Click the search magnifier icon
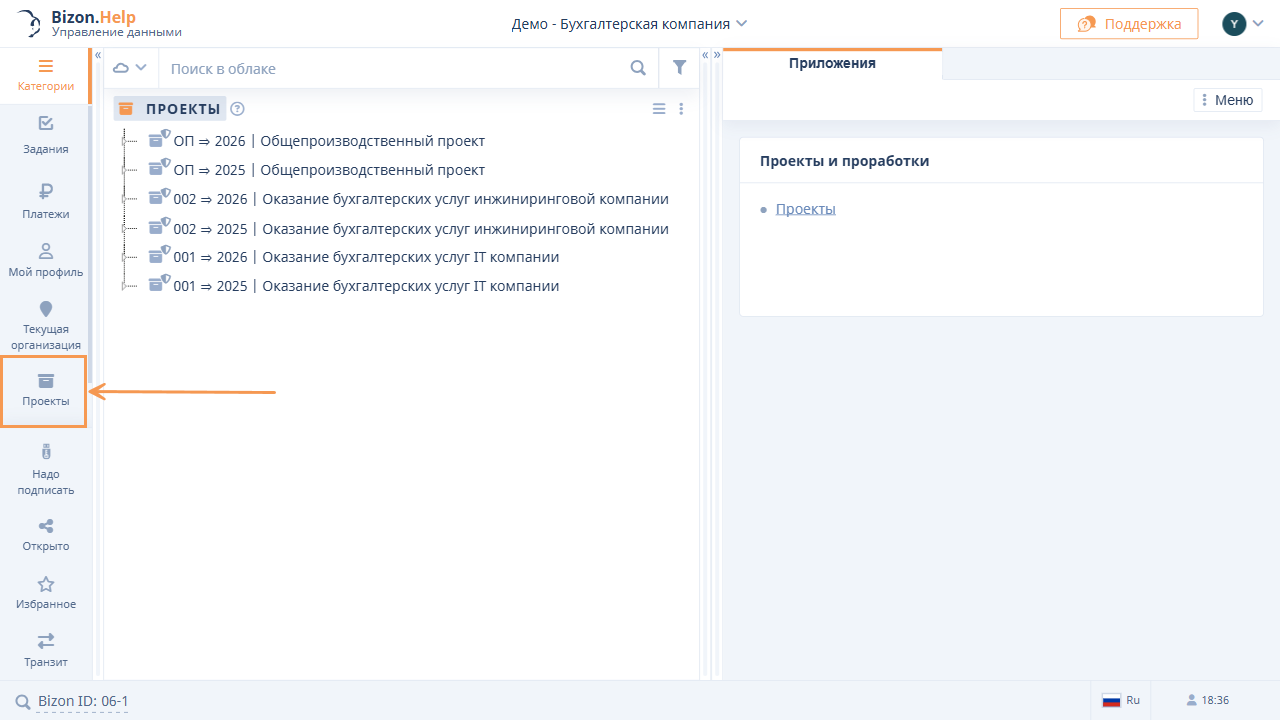 [638, 68]
